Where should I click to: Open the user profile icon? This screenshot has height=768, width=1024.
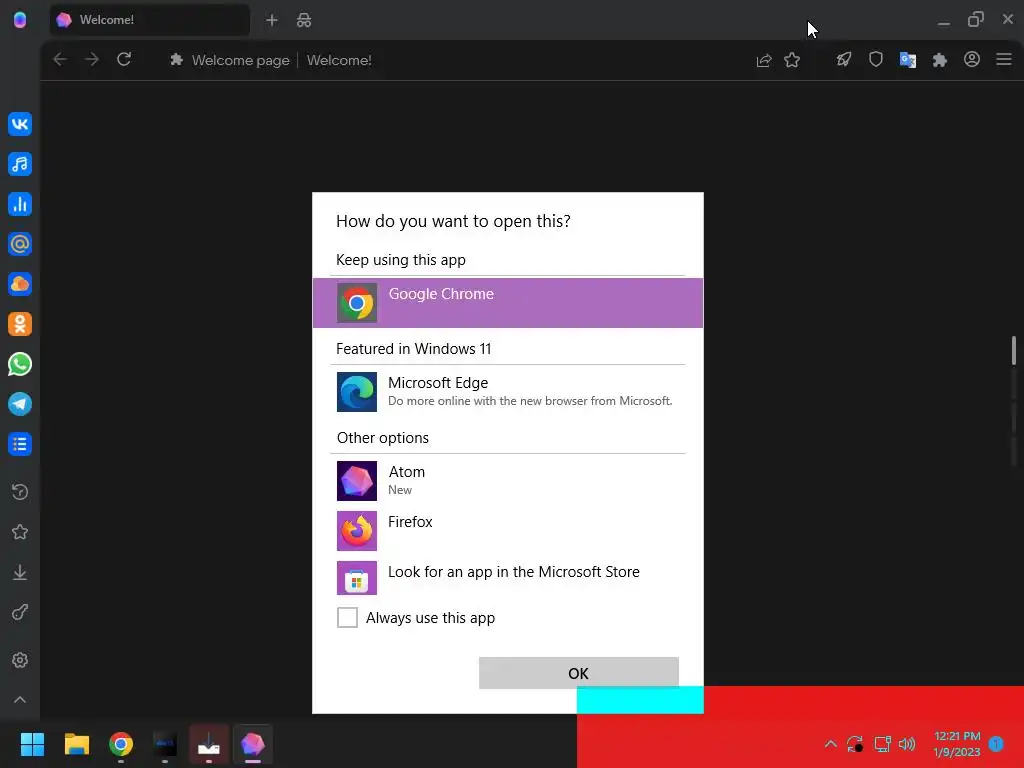click(972, 59)
